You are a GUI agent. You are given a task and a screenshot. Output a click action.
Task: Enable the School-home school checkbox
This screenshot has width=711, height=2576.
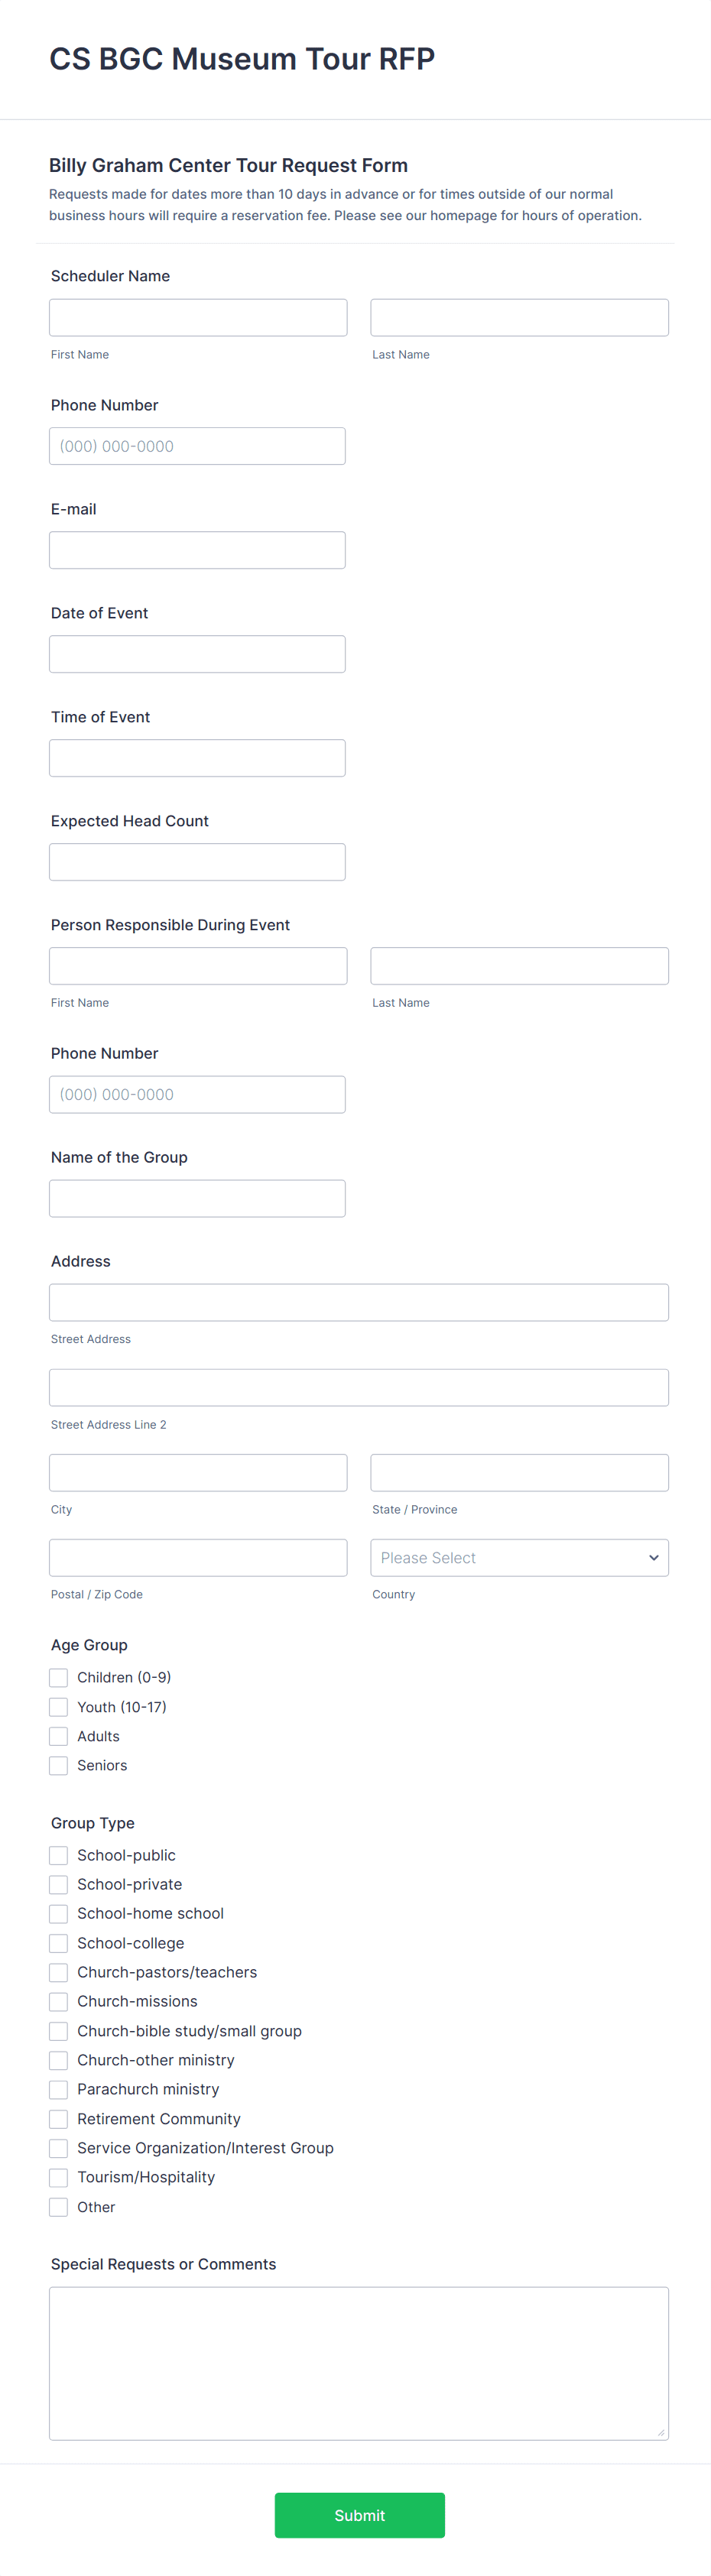coord(58,1913)
